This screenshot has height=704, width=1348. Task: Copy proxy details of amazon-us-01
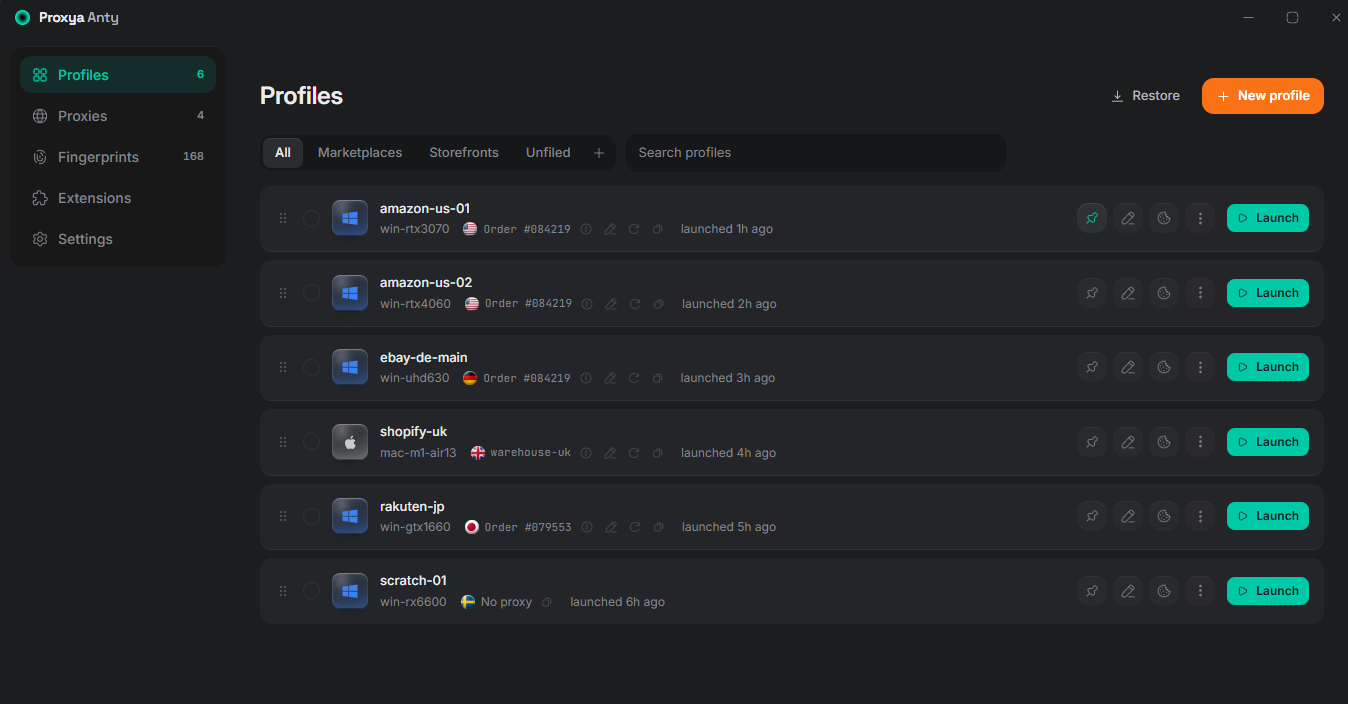click(657, 229)
